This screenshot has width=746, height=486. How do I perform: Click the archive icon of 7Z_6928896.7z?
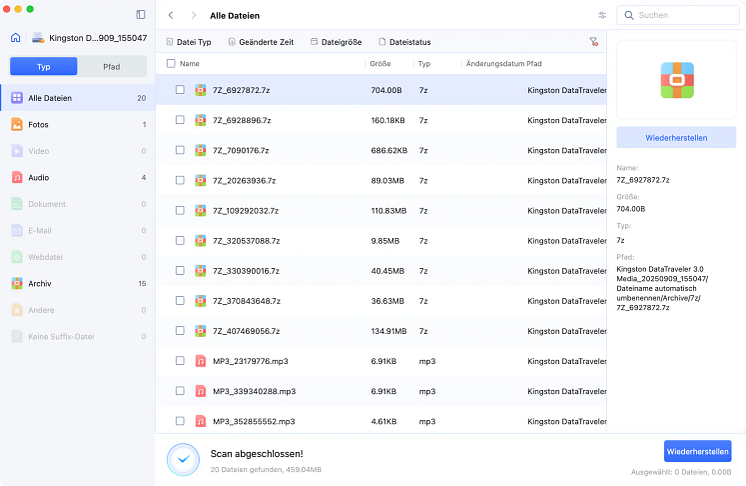coord(201,120)
